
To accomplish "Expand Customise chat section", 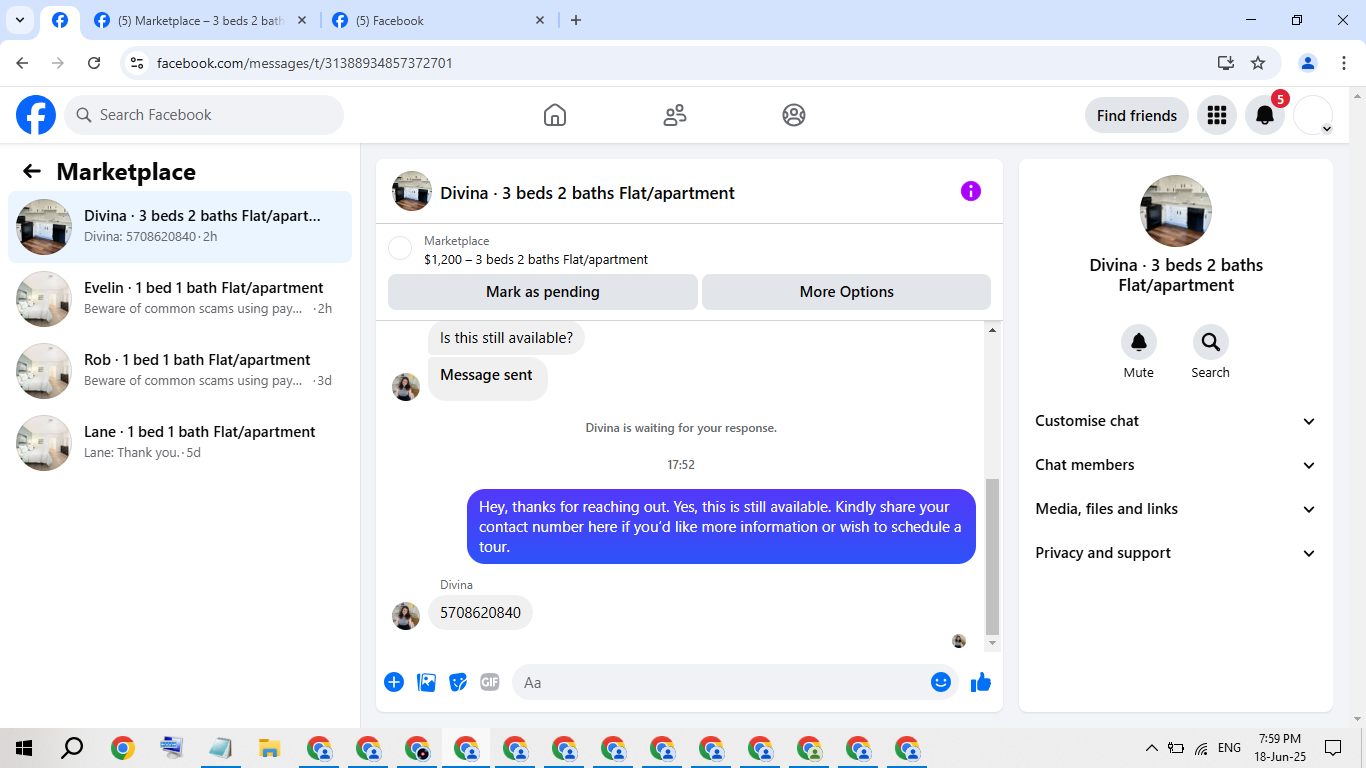I will pos(1176,421).
